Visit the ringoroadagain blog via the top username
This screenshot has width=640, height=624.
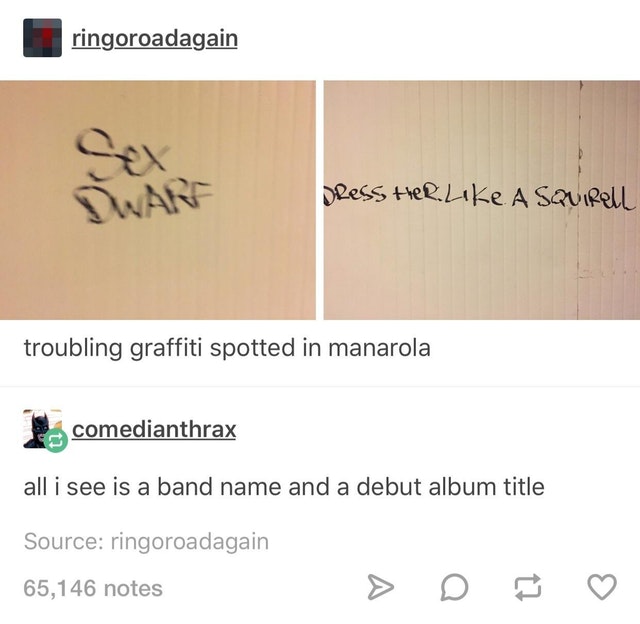155,39
